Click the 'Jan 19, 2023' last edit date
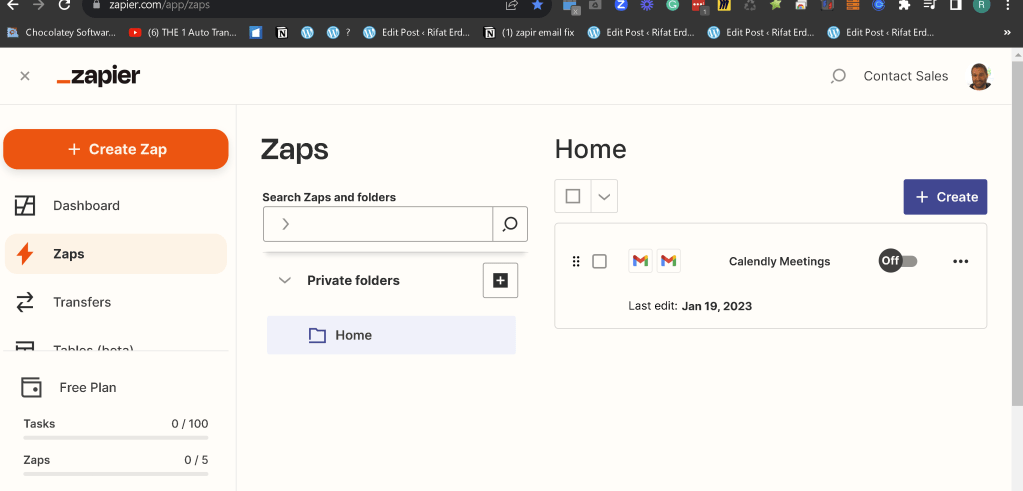The image size is (1023, 491). [x=717, y=306]
